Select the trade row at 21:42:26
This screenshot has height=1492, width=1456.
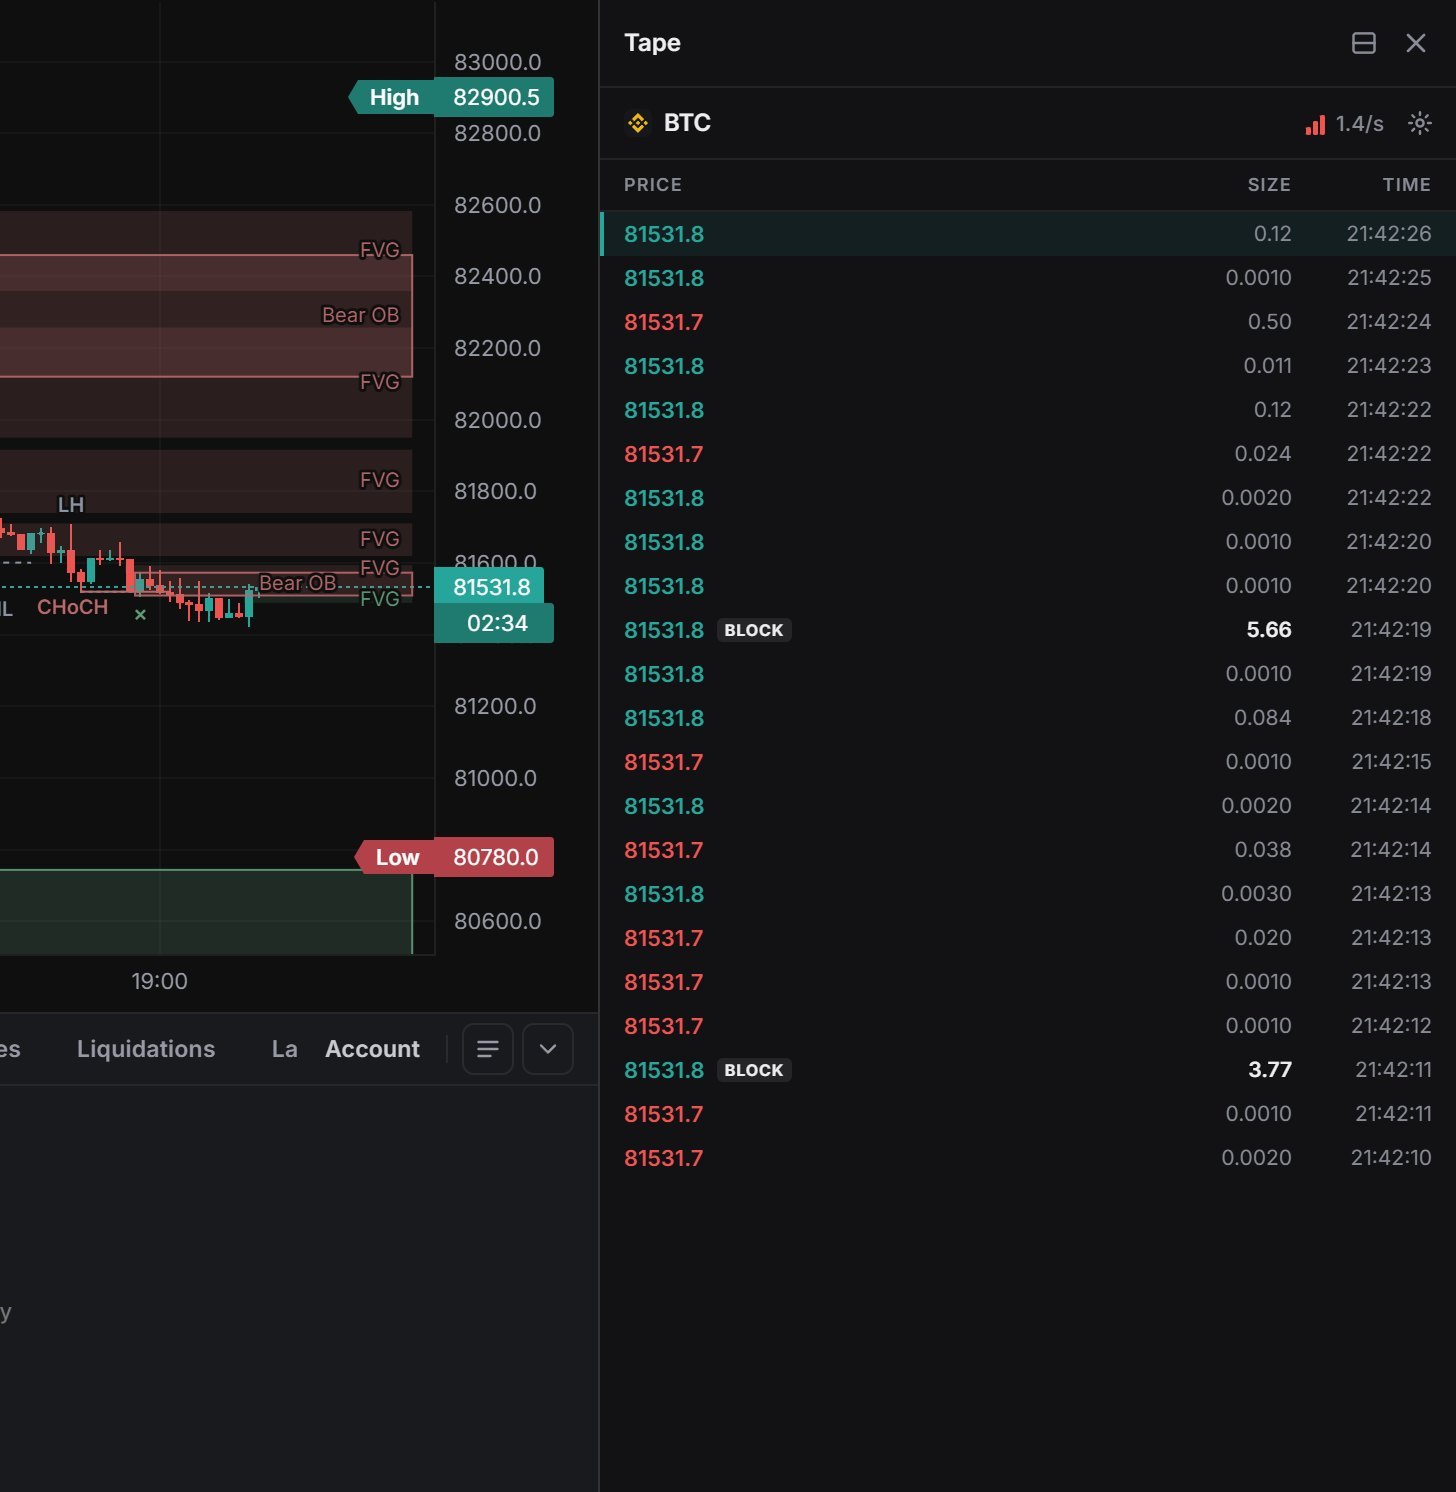click(1028, 234)
